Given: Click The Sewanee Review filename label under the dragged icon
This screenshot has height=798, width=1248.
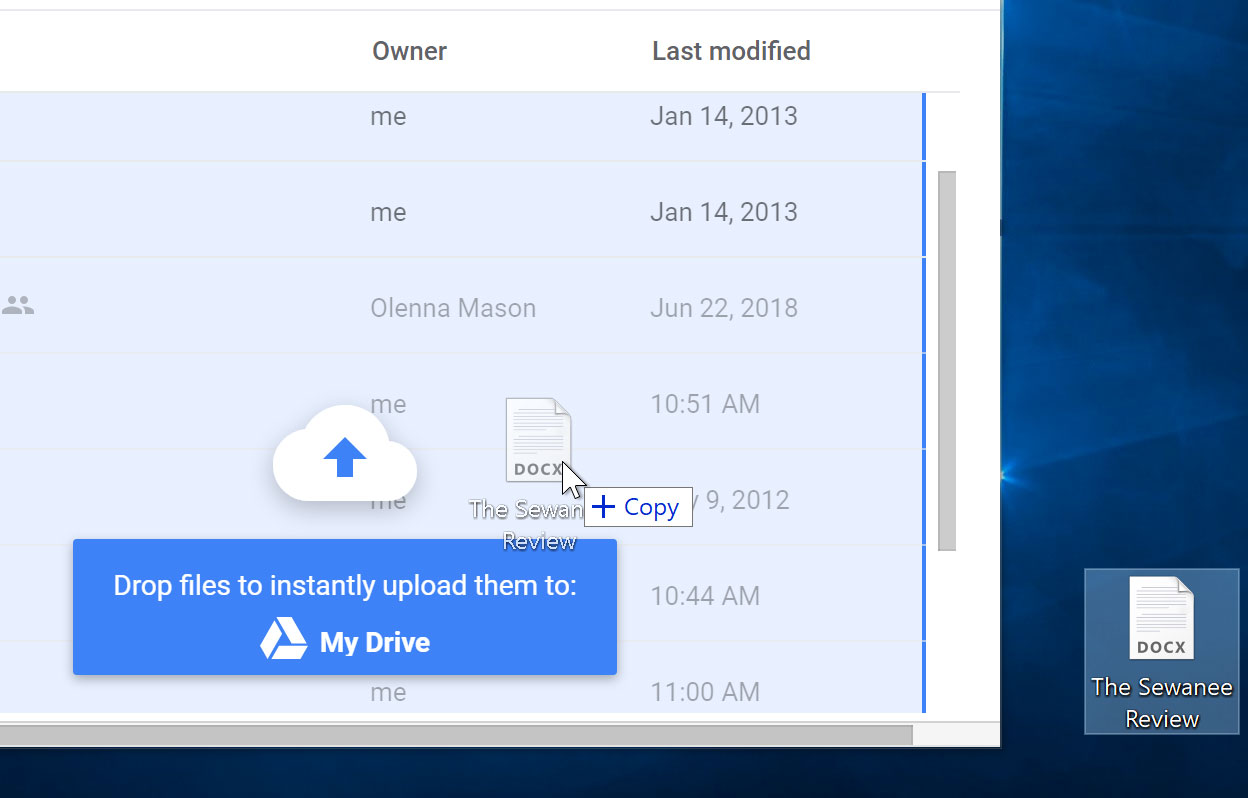Looking at the screenshot, I should [x=527, y=524].
